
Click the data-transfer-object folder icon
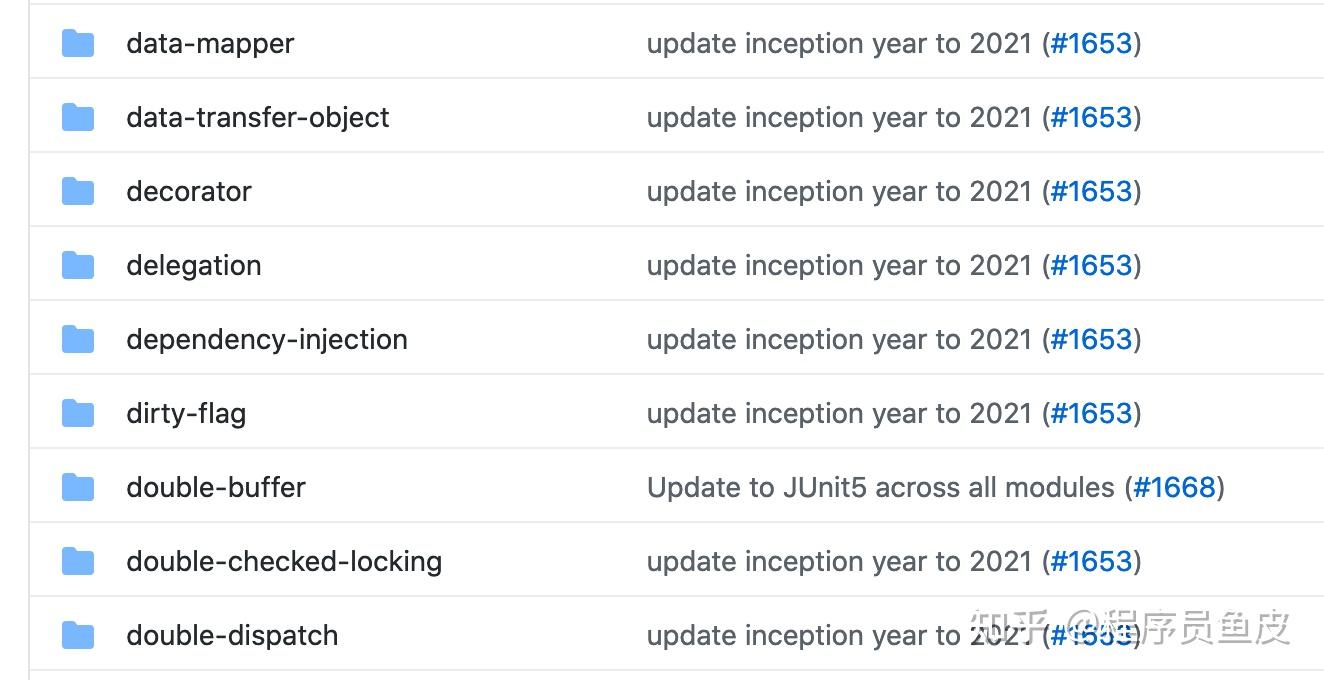pos(78,117)
